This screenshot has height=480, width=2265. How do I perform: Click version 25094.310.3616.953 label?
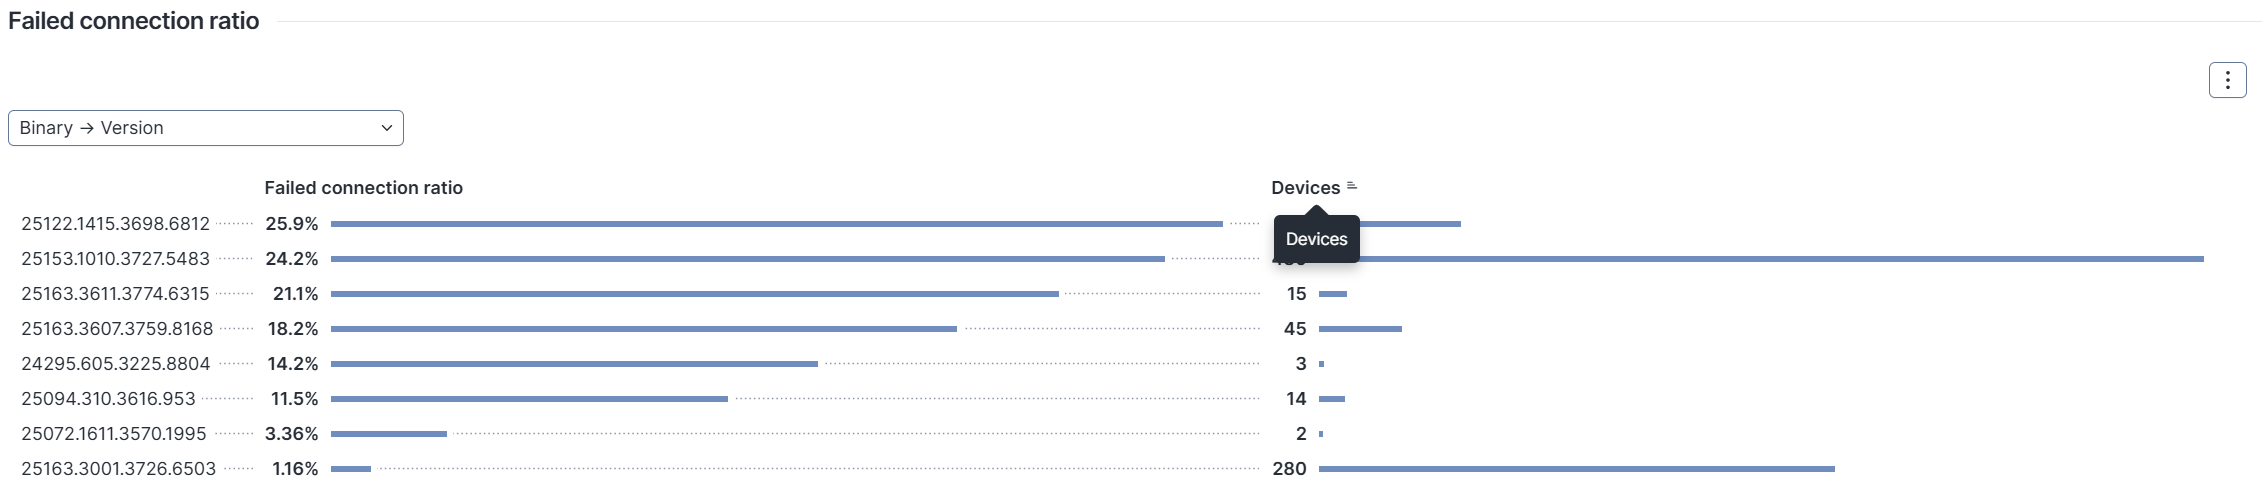point(108,399)
